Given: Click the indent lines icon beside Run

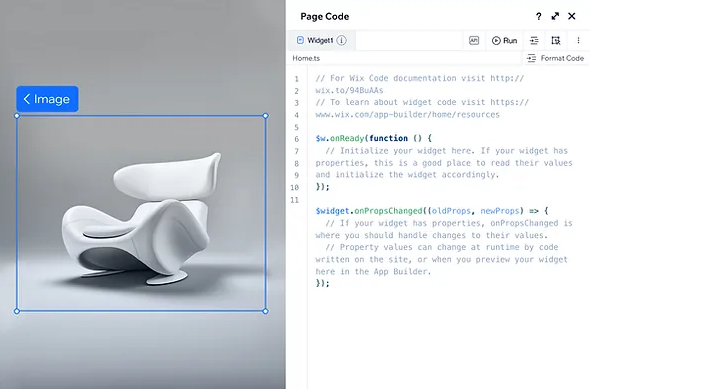Looking at the screenshot, I should (534, 40).
